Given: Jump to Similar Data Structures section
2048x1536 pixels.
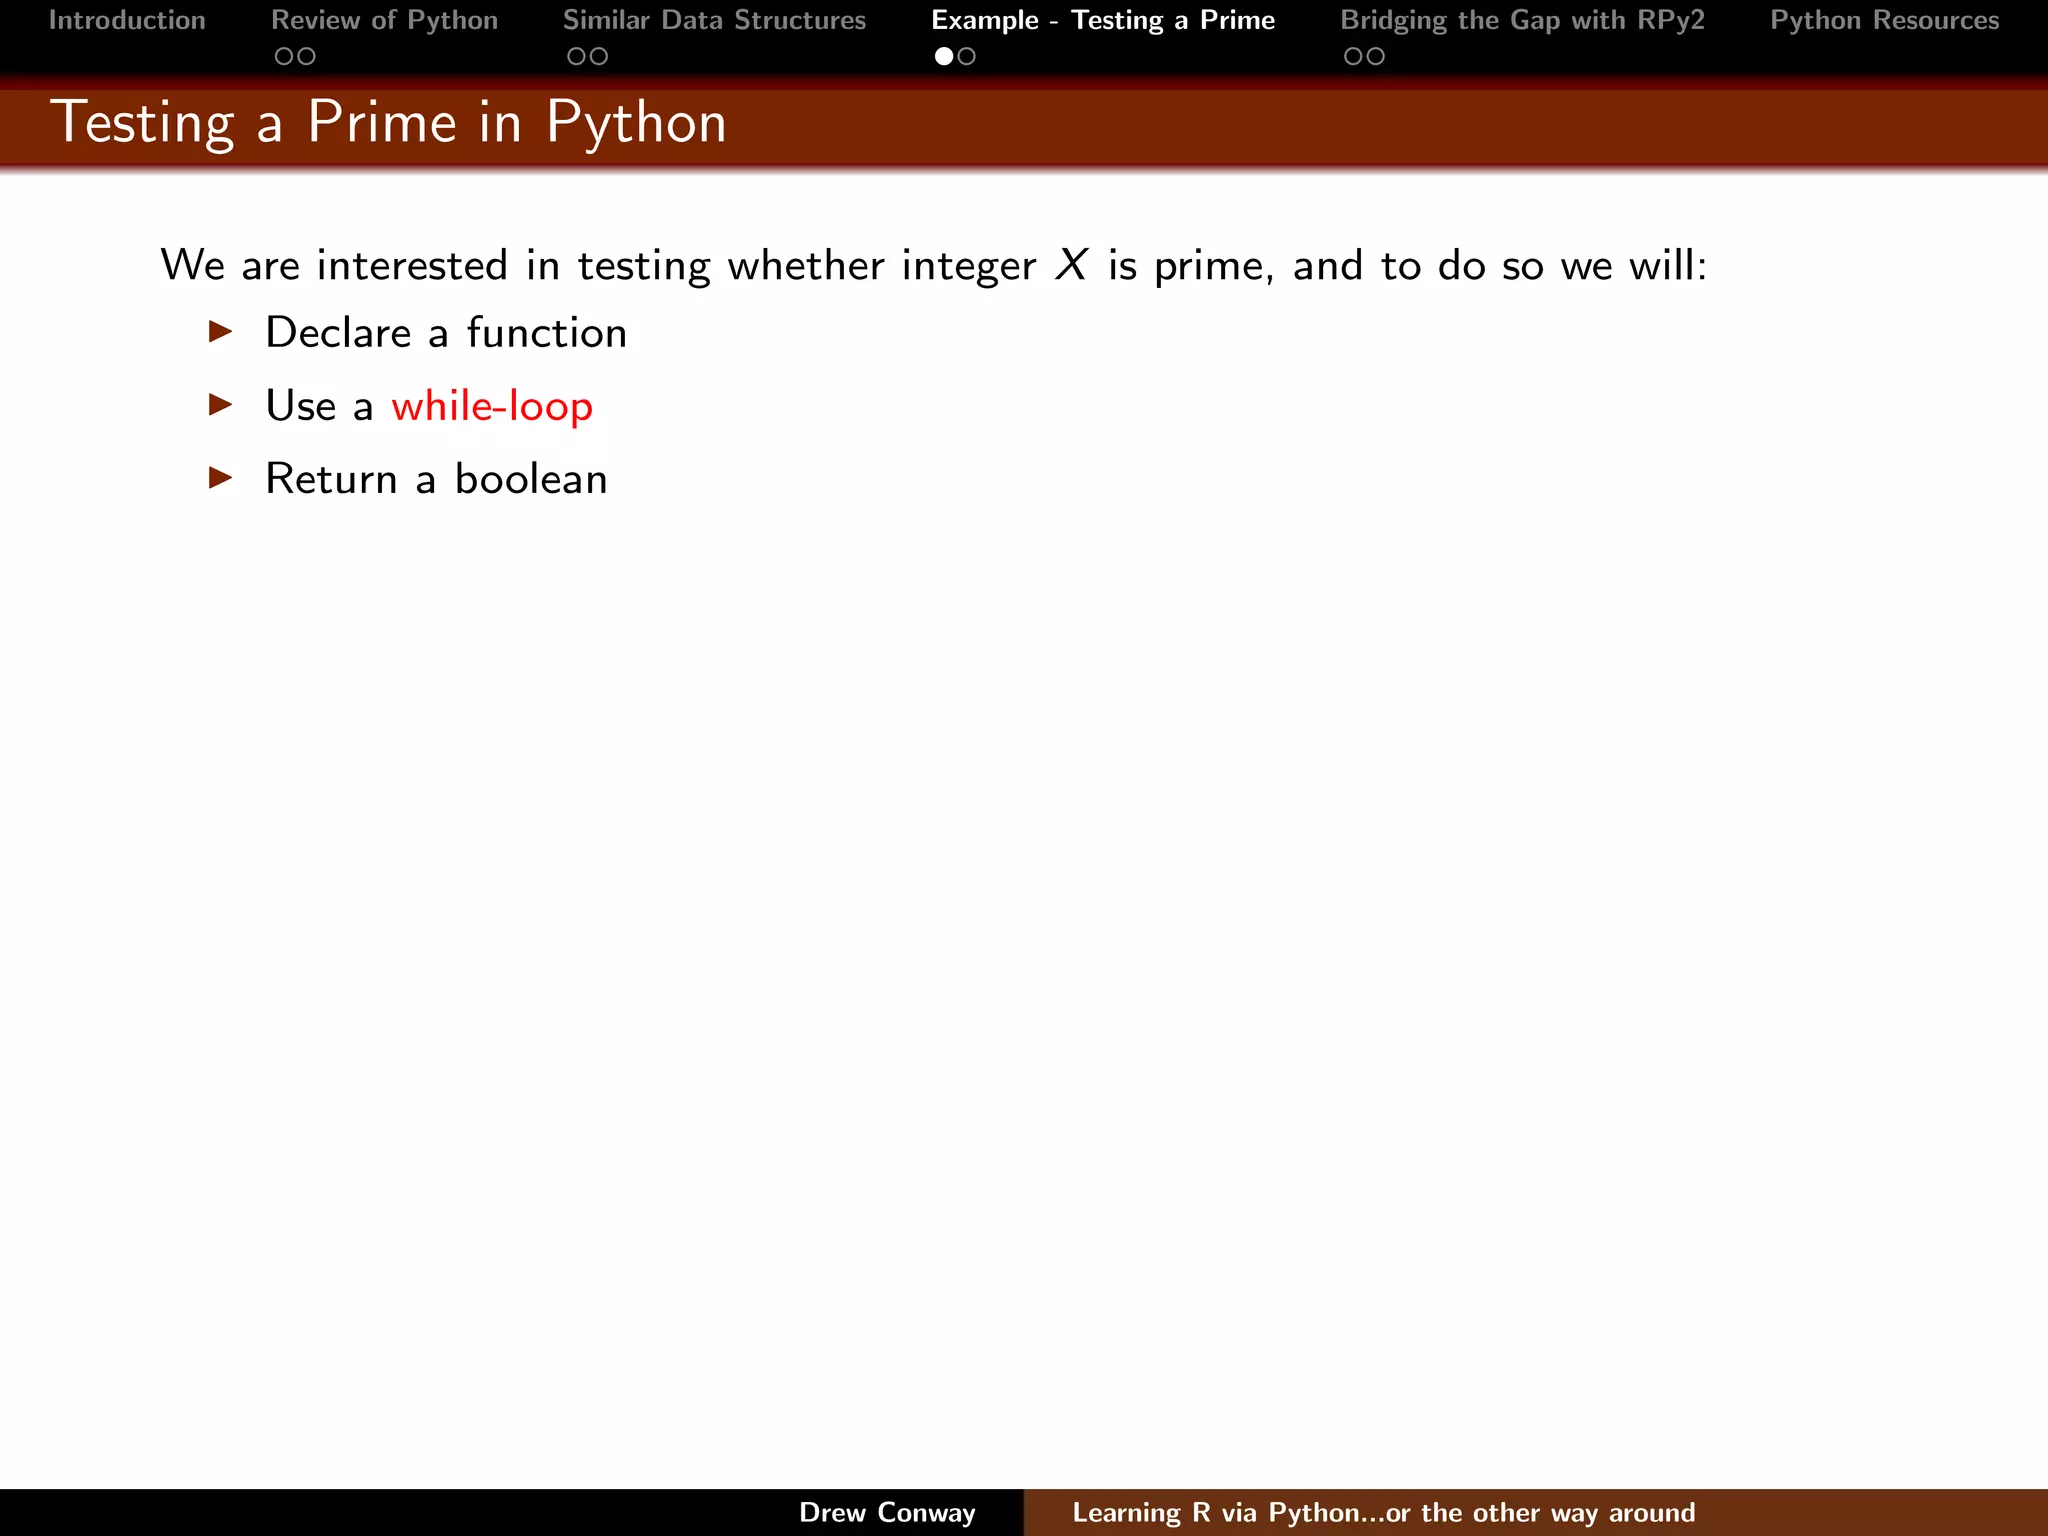Looking at the screenshot, I should click(714, 21).
